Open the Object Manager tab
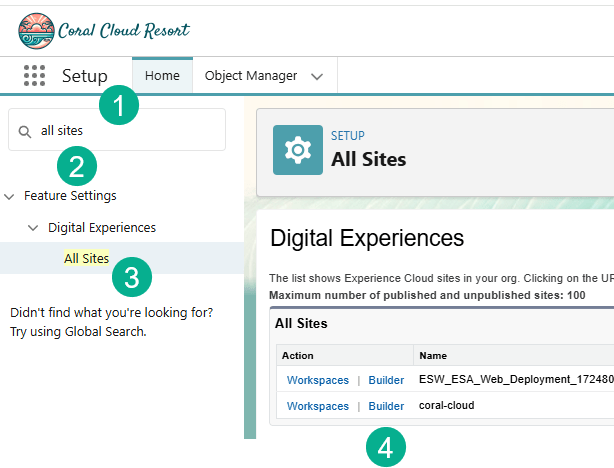 (x=251, y=76)
